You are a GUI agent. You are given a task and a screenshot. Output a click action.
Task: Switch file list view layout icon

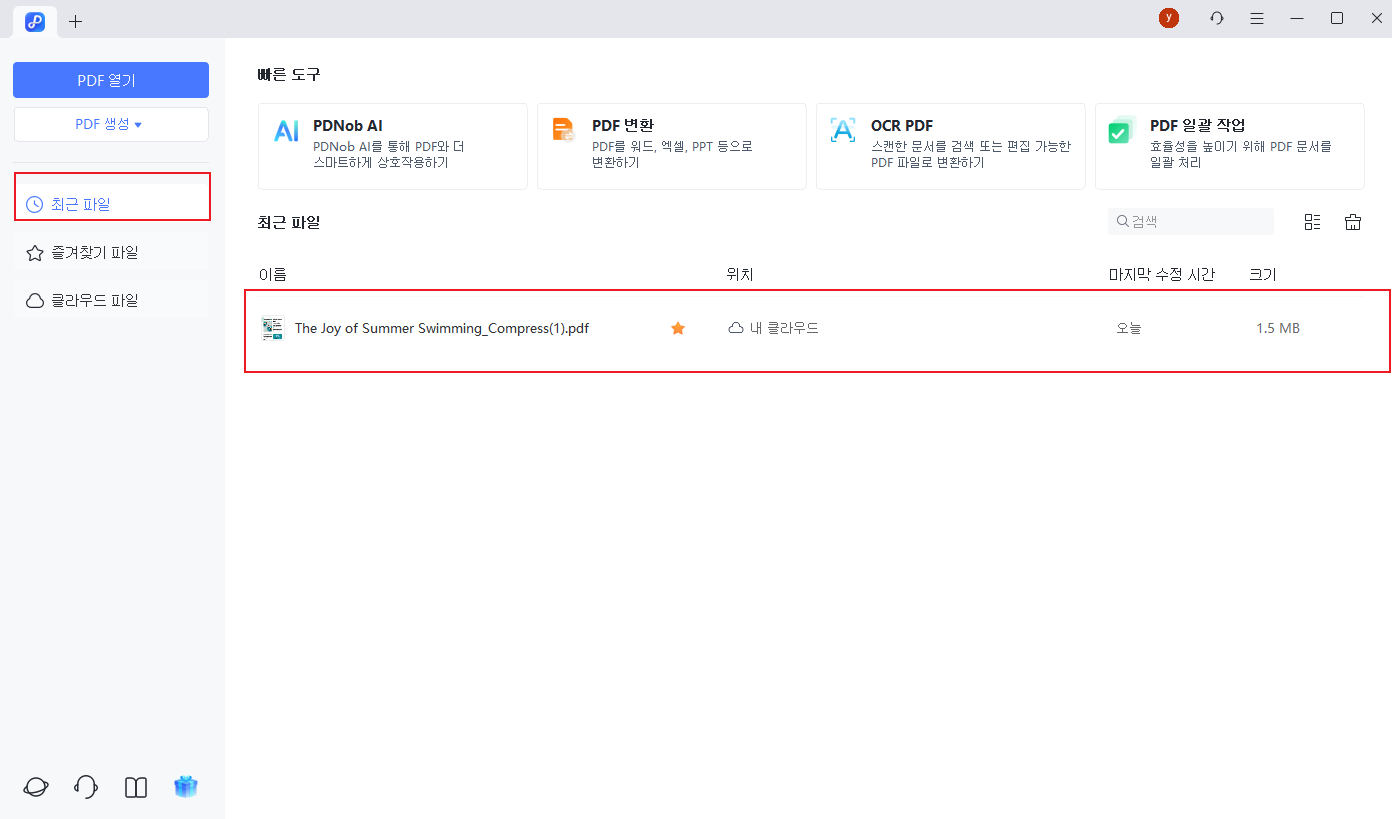click(x=1312, y=222)
